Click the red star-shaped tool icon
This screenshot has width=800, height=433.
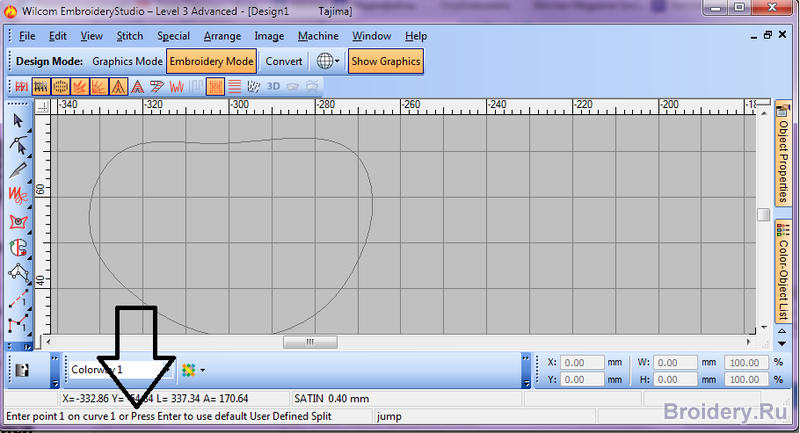point(18,220)
